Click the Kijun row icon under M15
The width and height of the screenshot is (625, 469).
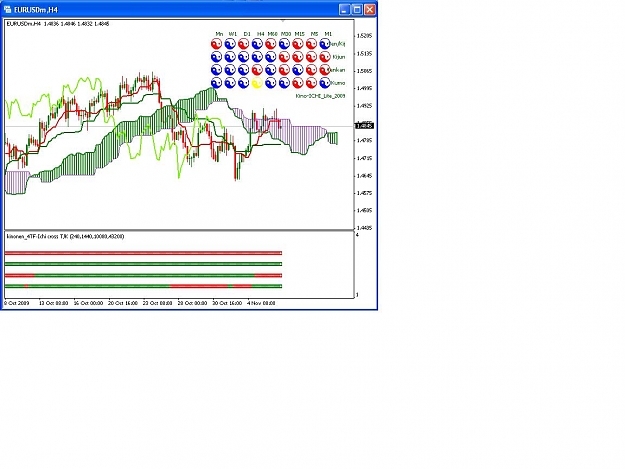coord(298,57)
